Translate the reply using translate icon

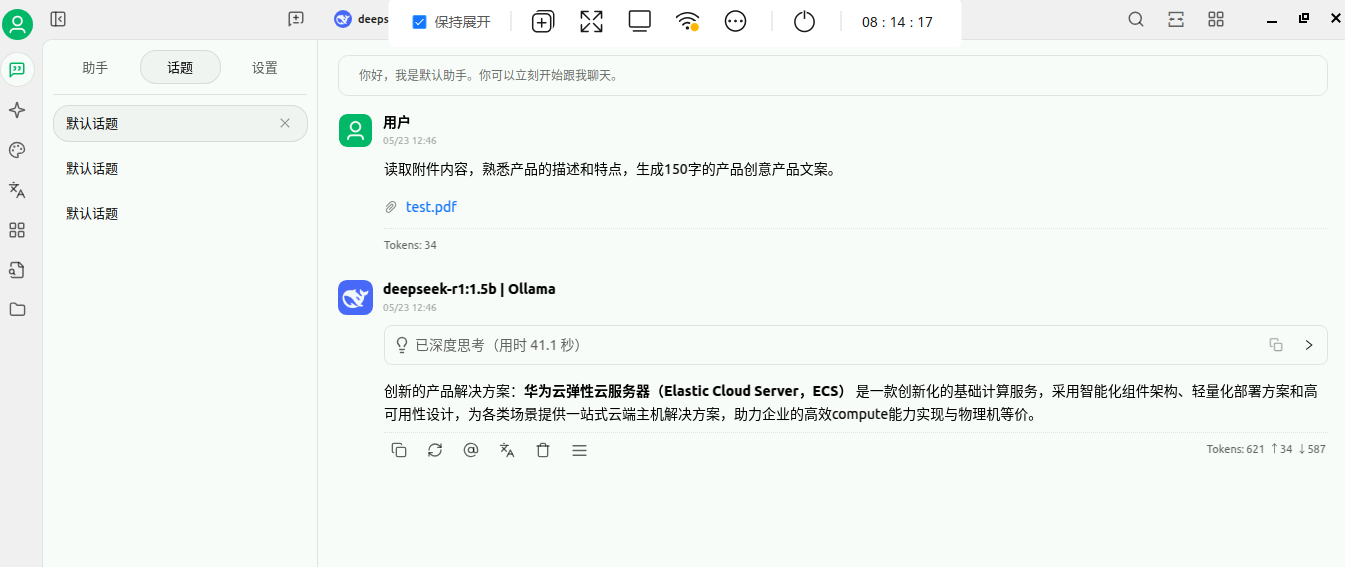[x=507, y=450]
